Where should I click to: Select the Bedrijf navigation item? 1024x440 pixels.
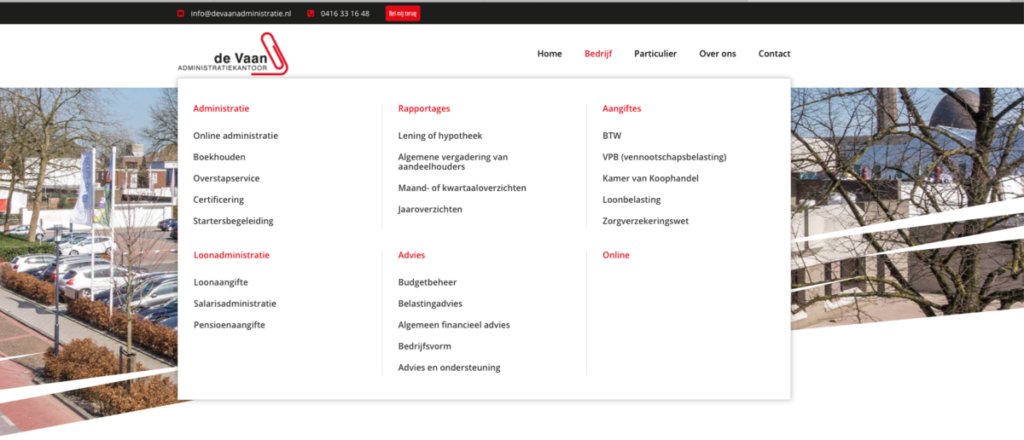(x=598, y=54)
